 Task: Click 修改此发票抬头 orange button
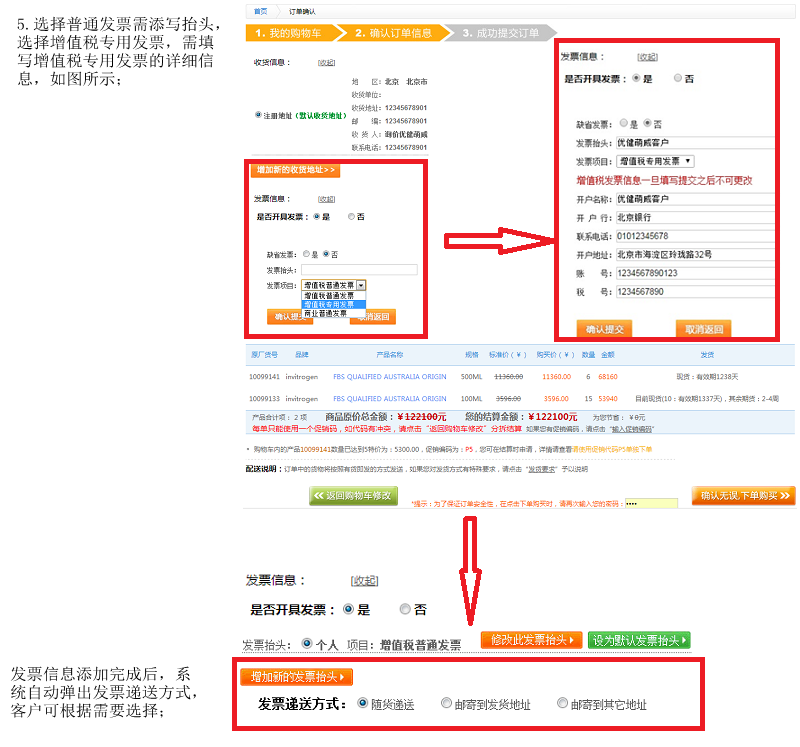531,640
